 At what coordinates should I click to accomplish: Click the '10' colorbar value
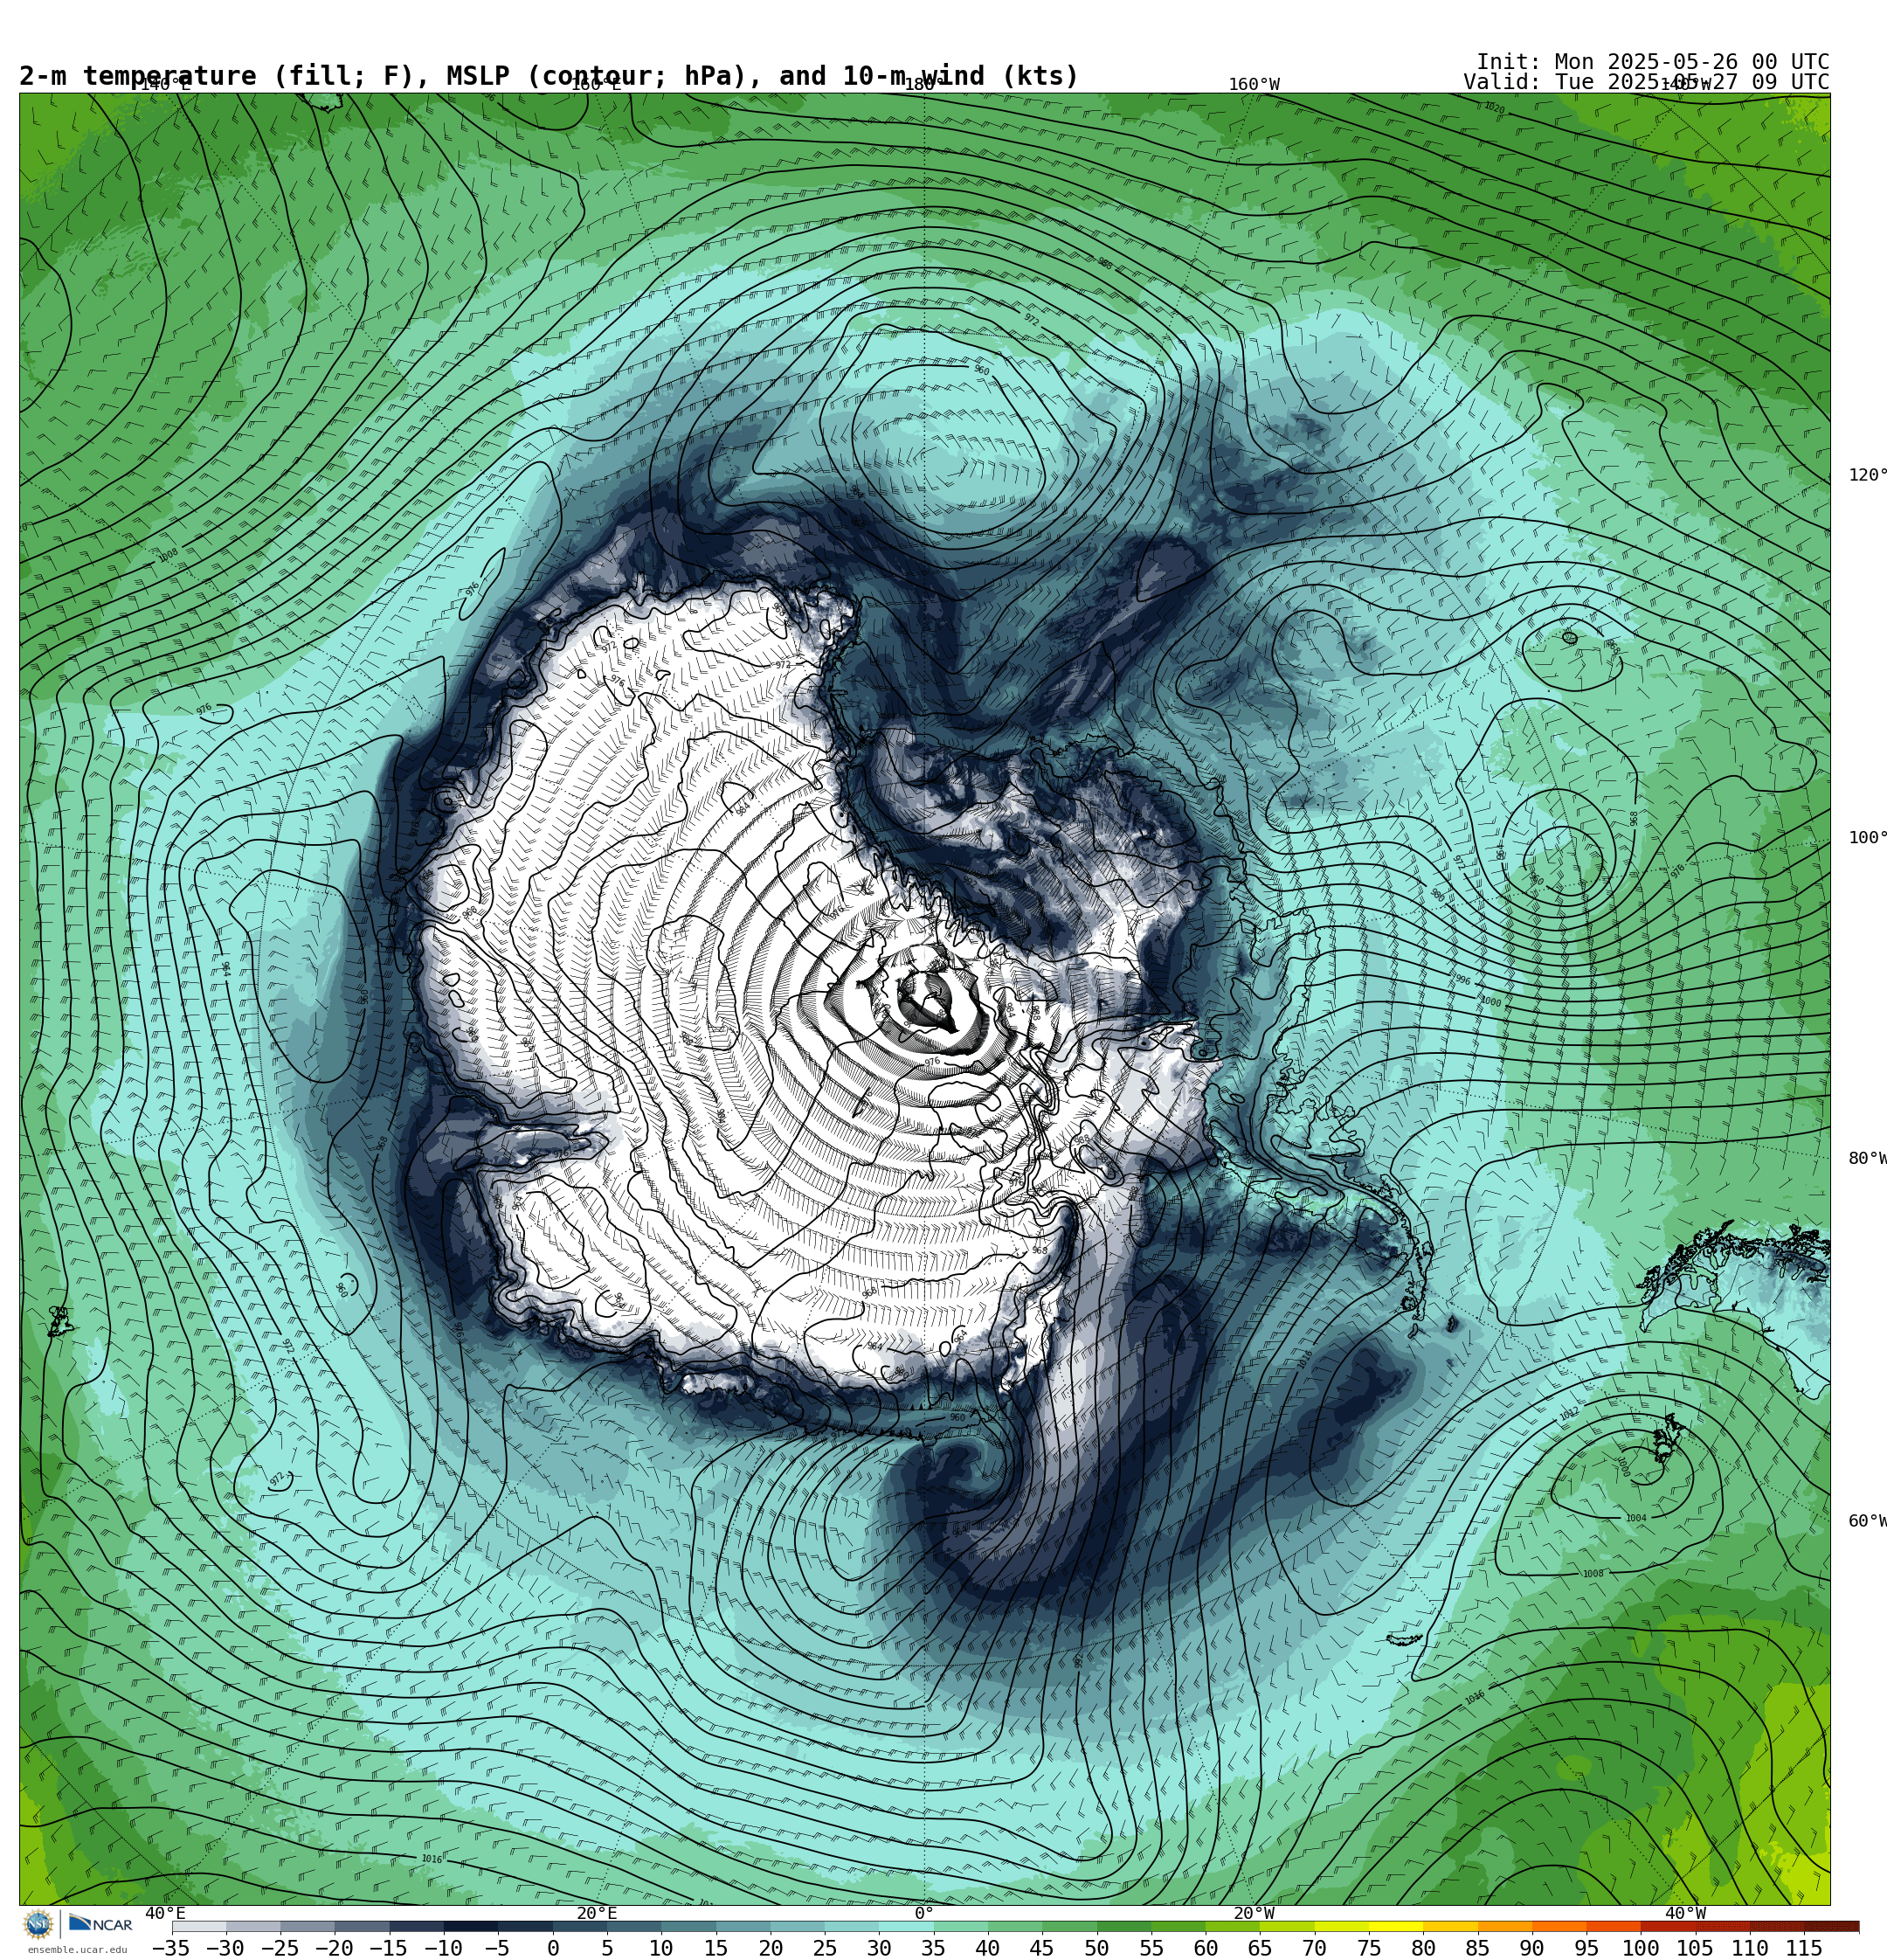661,1948
